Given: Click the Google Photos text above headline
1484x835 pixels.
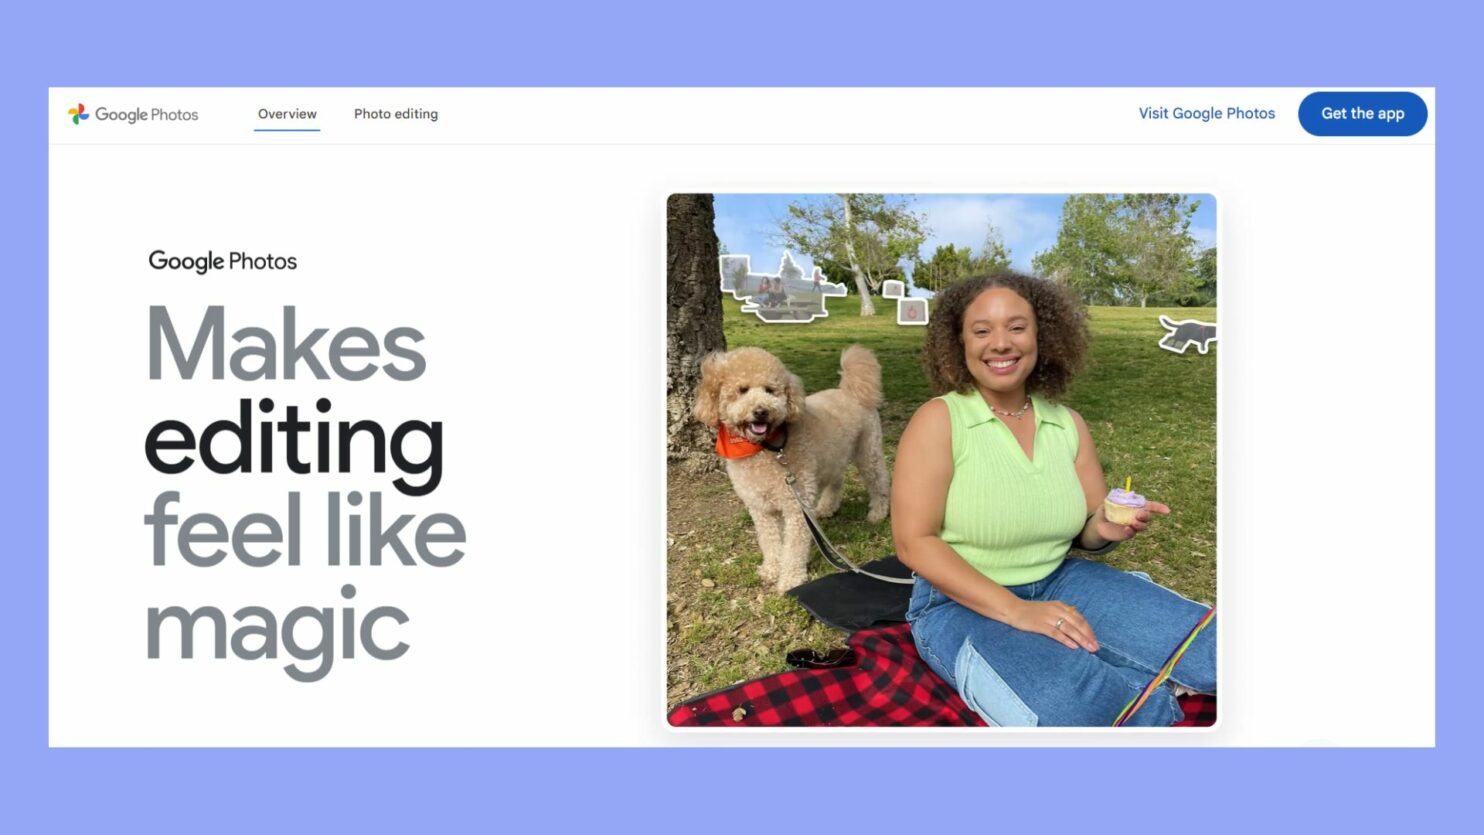Looking at the screenshot, I should point(223,261).
